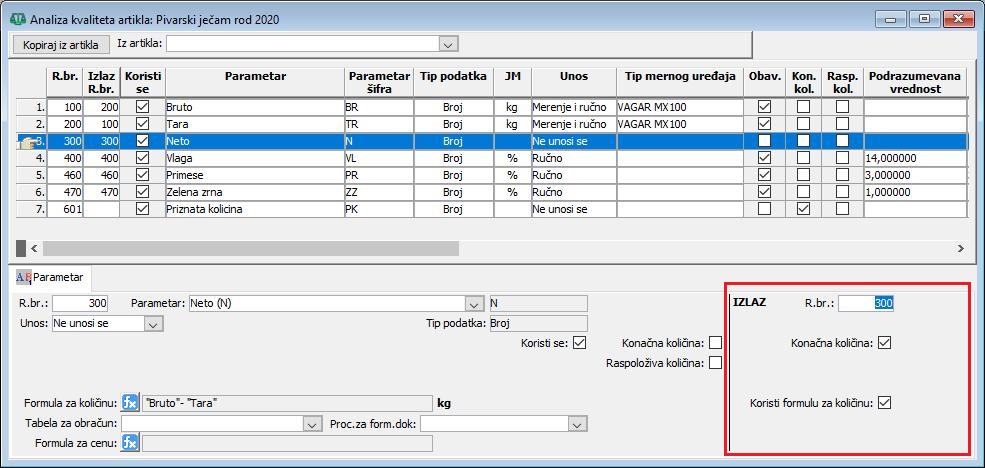Select the Vlaga row in the grid
Viewport: 985px width, 468px height.
point(255,158)
